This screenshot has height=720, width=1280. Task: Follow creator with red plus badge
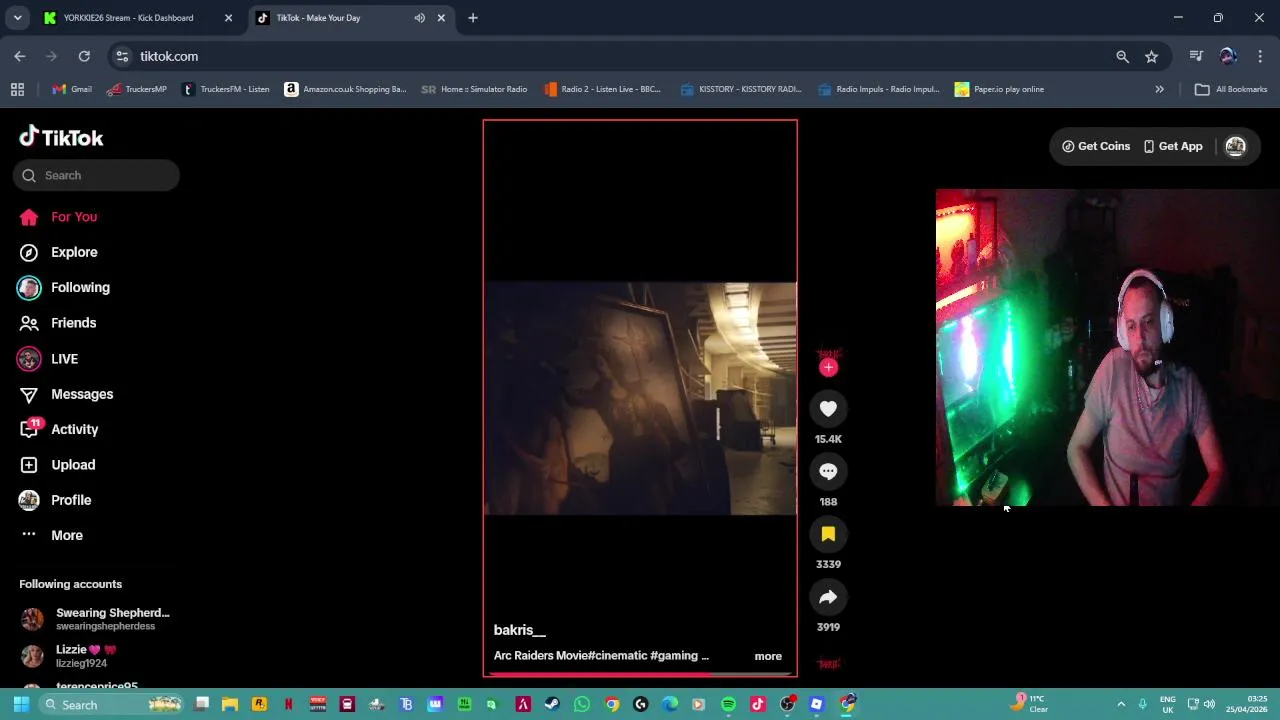point(828,367)
